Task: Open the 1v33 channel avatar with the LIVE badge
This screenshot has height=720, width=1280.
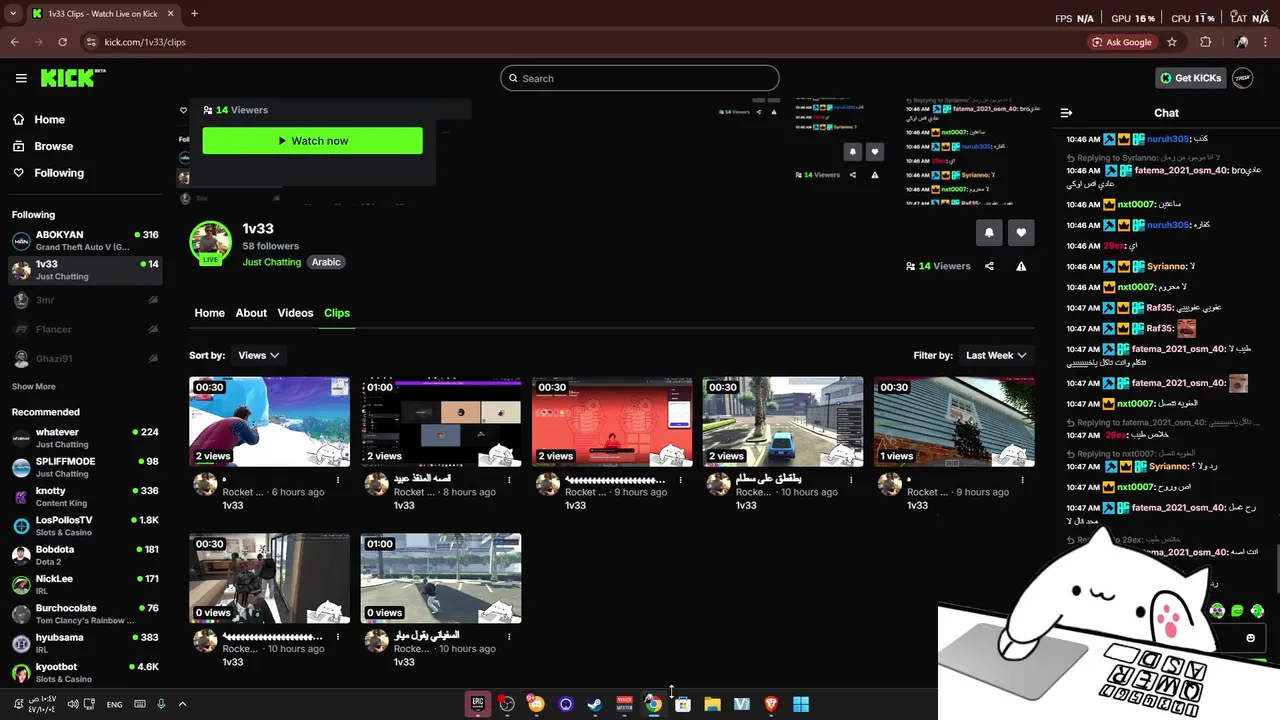Action: (210, 243)
